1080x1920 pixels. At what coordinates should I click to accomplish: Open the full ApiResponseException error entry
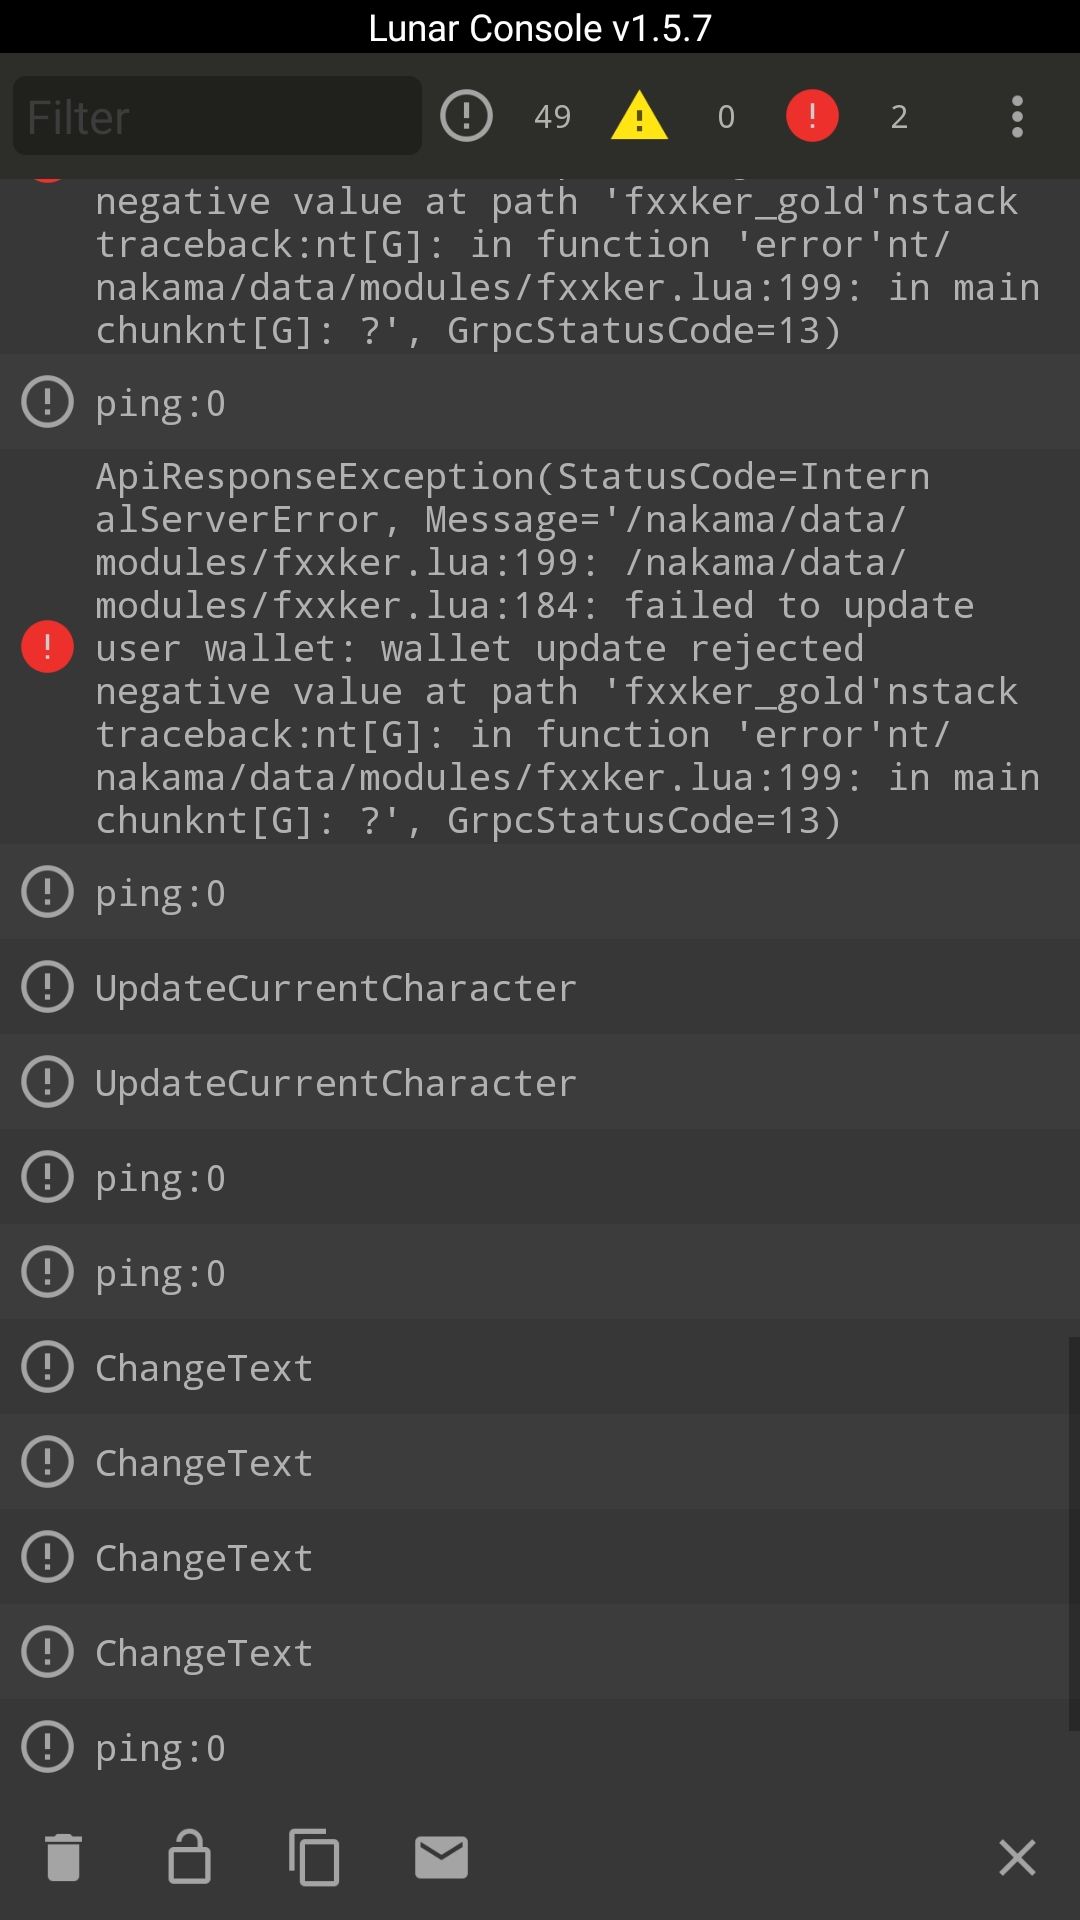(540, 647)
